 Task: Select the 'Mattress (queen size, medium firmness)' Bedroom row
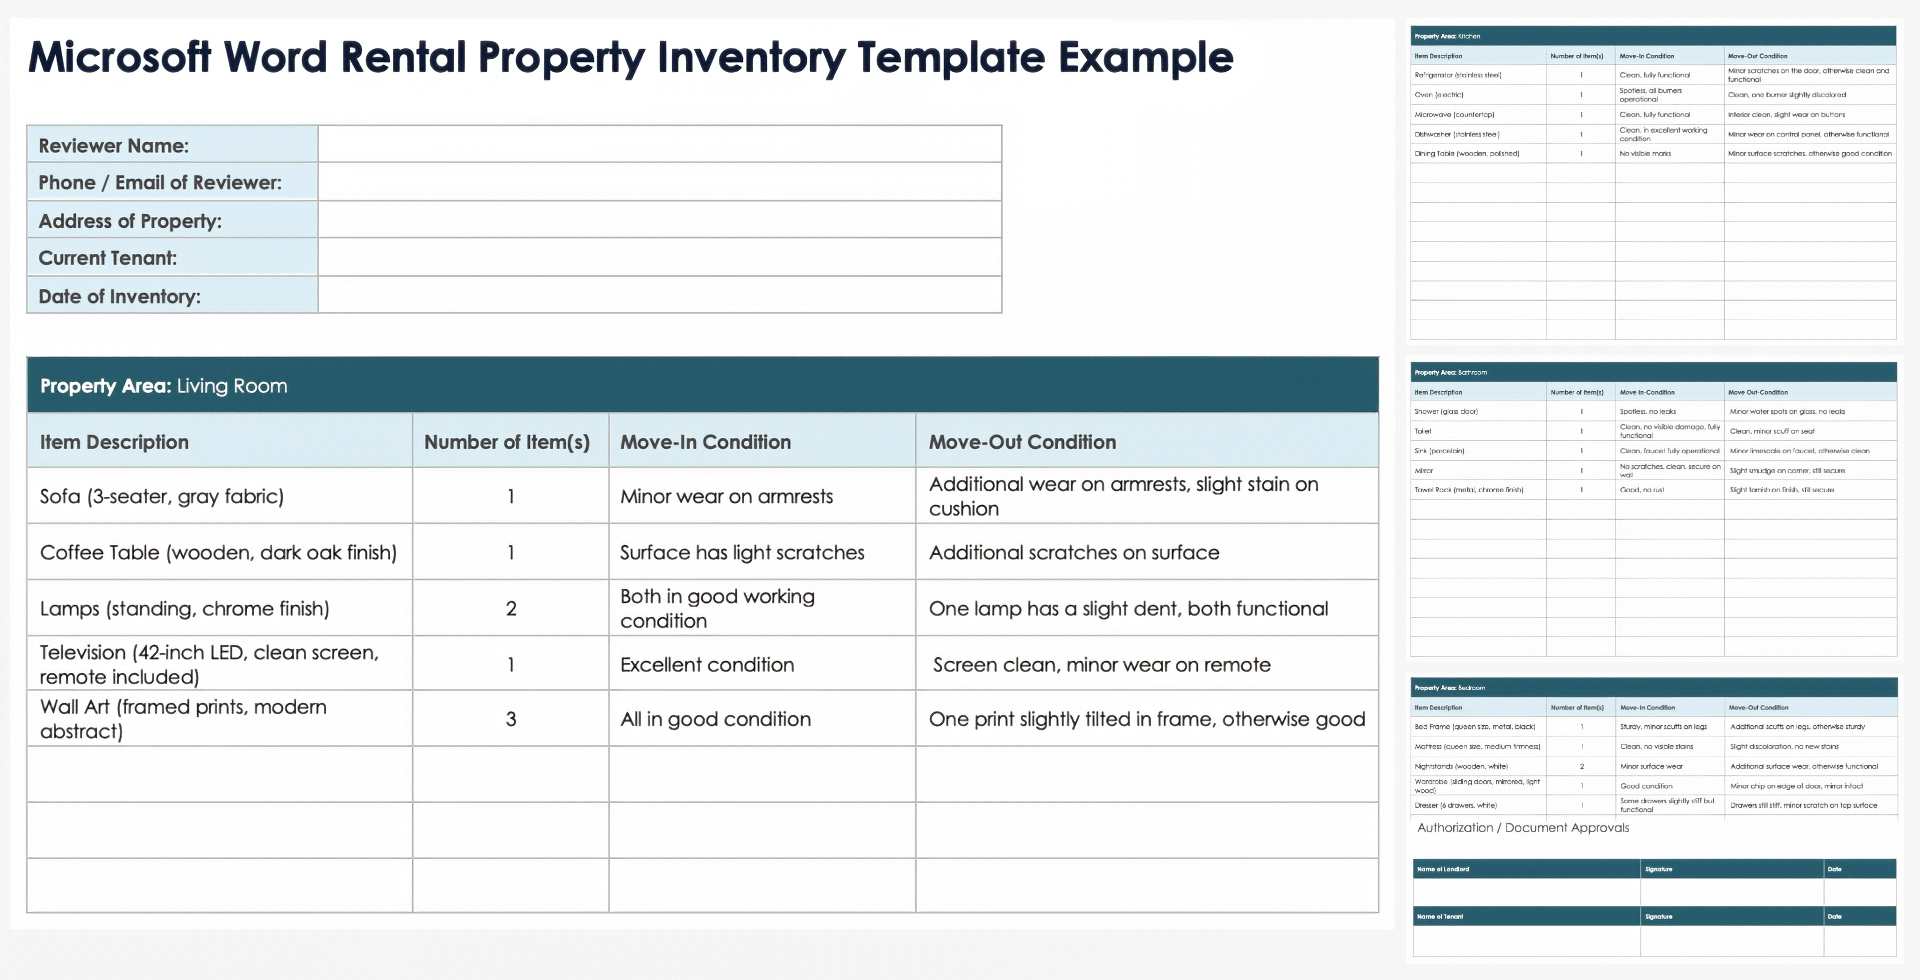1653,746
